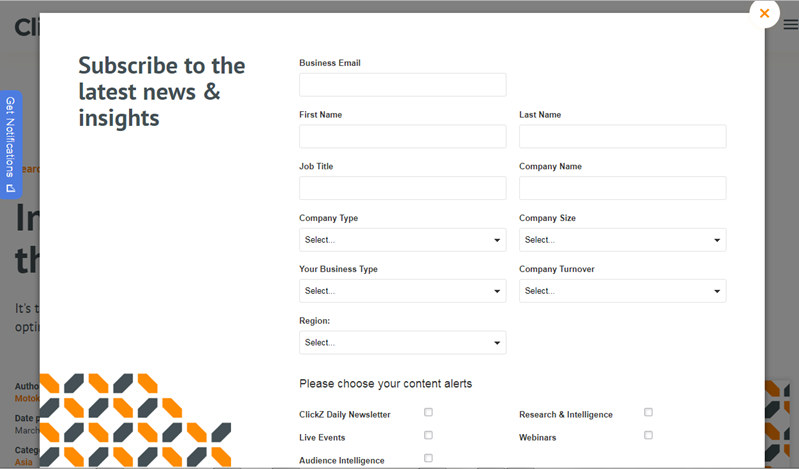Click the Business Email input field
The height and width of the screenshot is (469, 799).
pyautogui.click(x=402, y=85)
